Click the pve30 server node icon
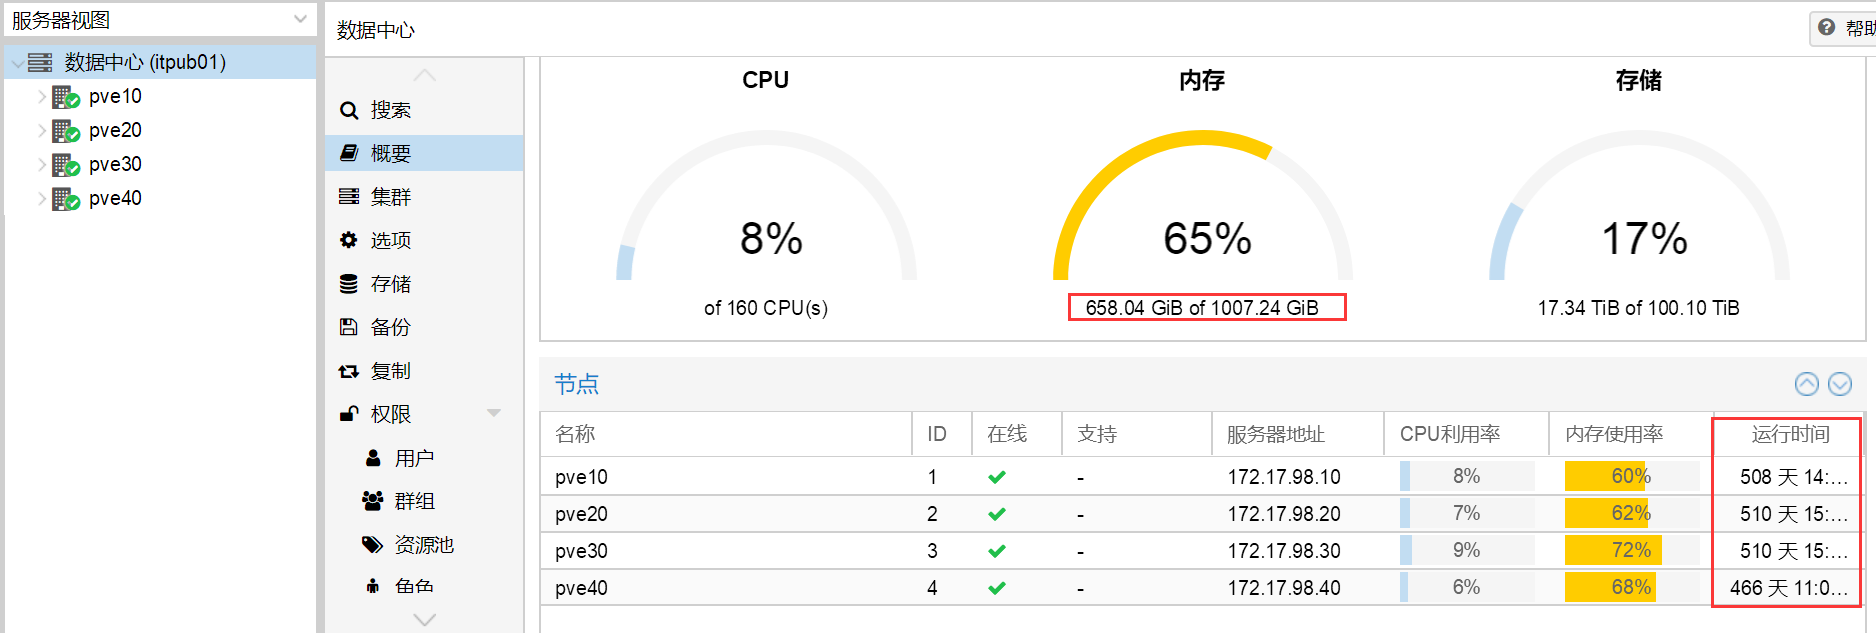The height and width of the screenshot is (633, 1876). click(x=66, y=165)
